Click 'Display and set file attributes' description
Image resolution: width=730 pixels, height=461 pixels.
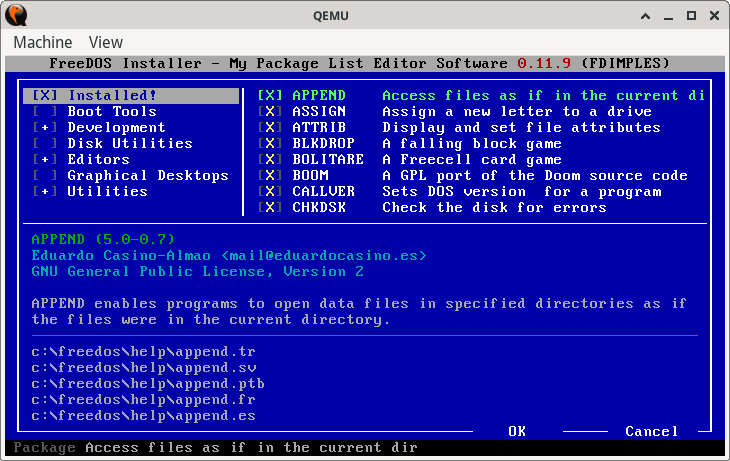pyautogui.click(x=521, y=127)
